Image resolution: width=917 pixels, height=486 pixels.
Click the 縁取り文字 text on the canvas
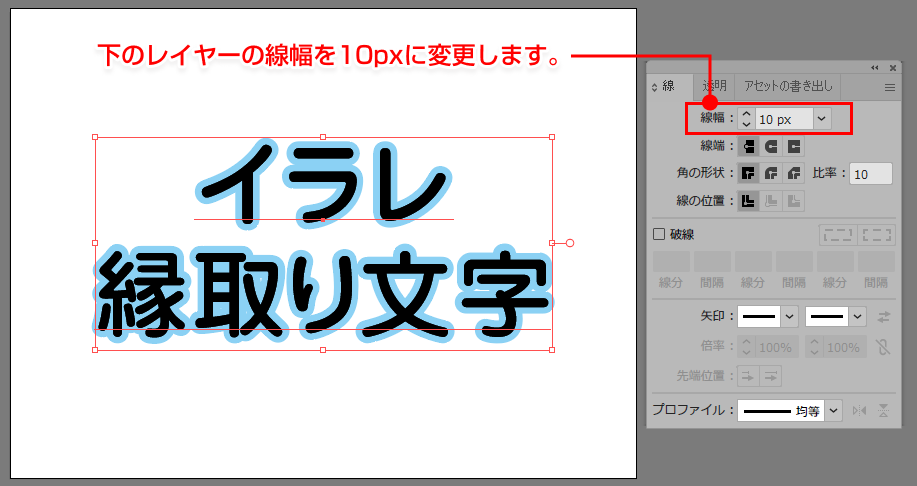coord(323,294)
